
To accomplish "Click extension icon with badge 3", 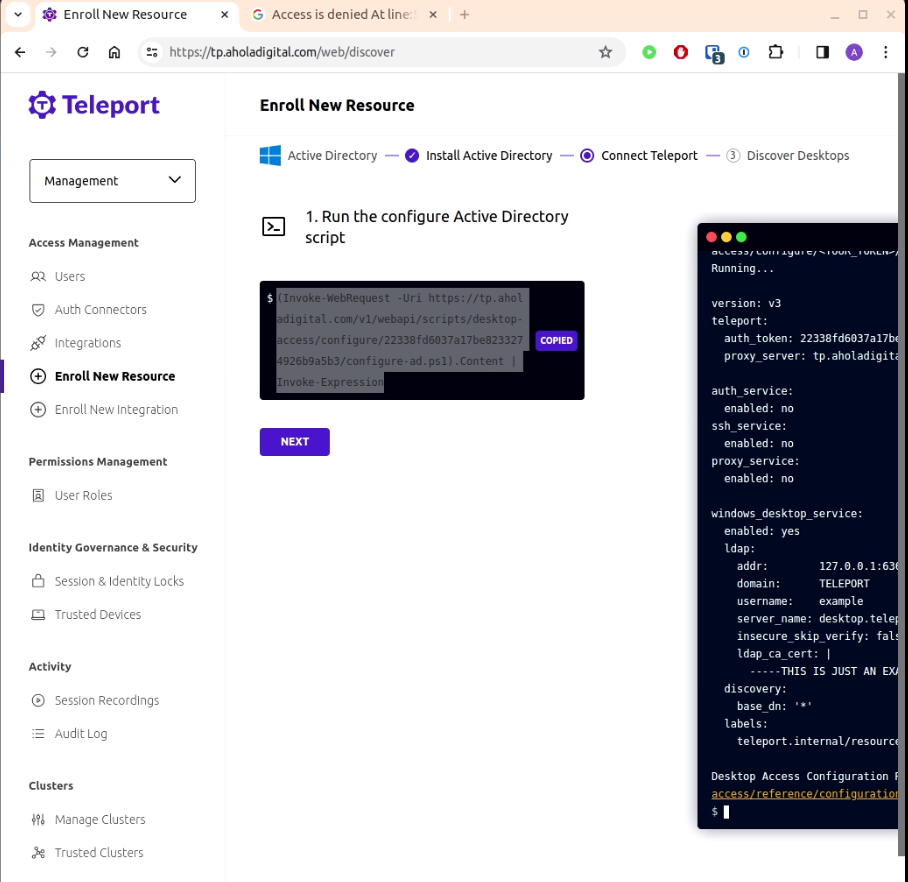I will coord(713,54).
